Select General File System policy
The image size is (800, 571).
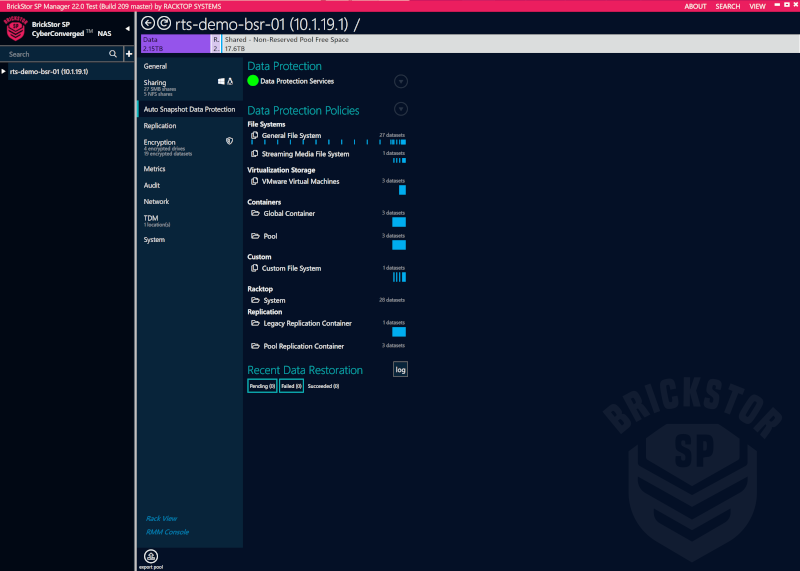coord(291,135)
